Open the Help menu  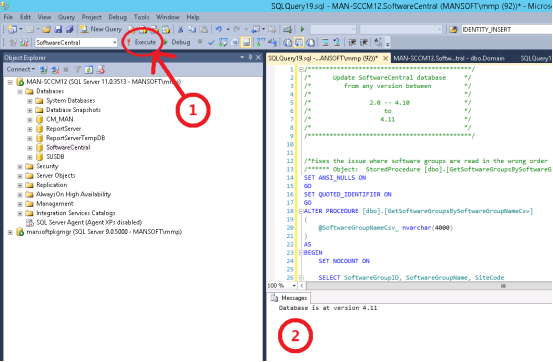tap(193, 17)
